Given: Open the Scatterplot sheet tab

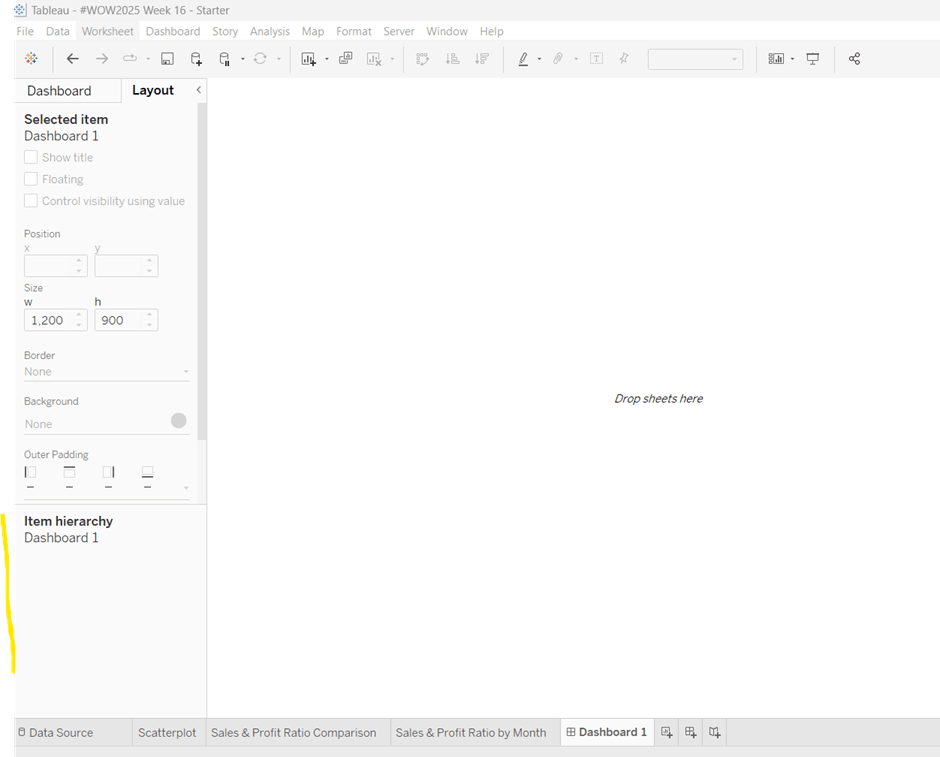Looking at the screenshot, I should pyautogui.click(x=167, y=732).
